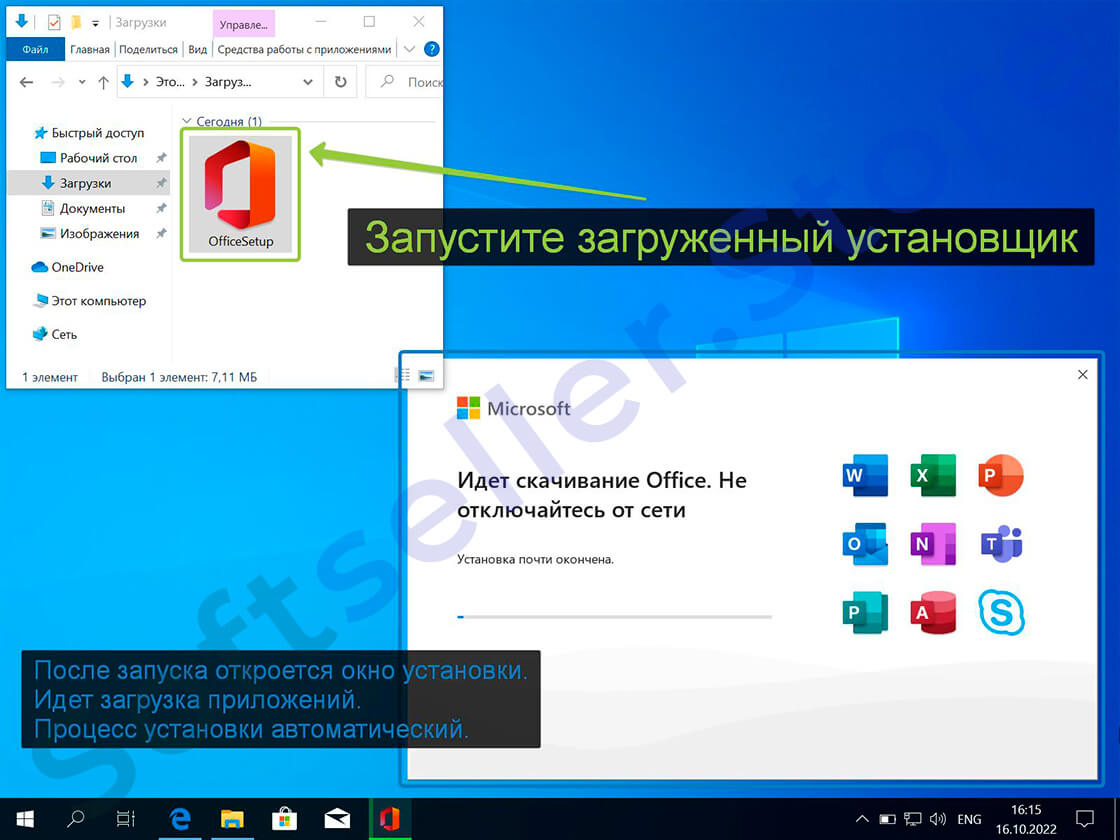
Task: Click the Skype icon in the Office installer
Action: 1001,612
